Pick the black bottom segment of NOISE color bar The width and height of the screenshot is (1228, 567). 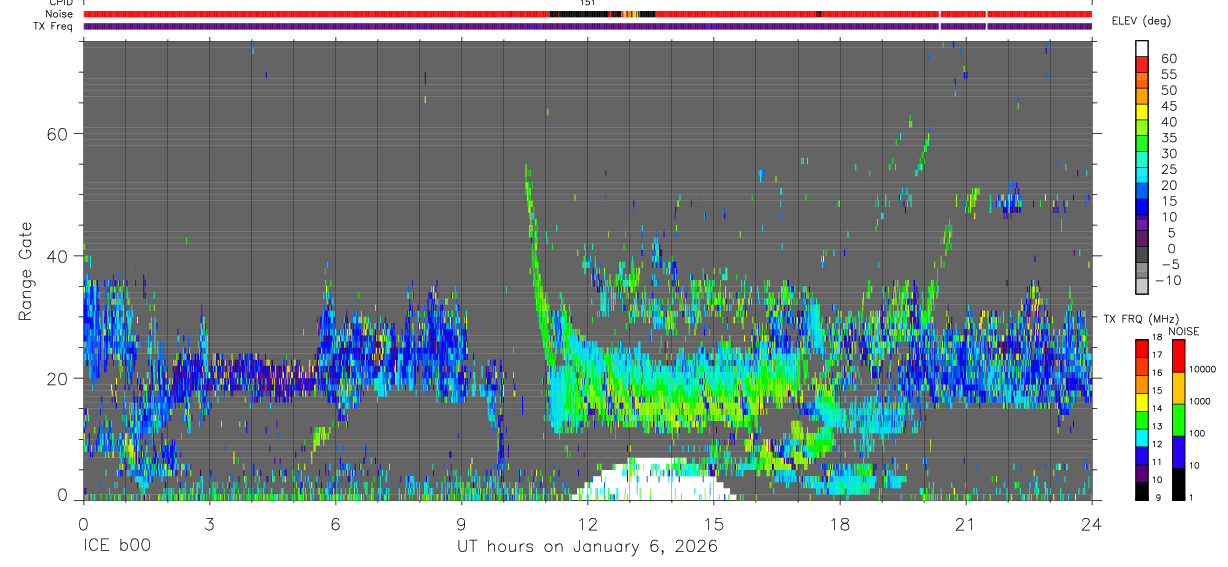coord(1177,484)
